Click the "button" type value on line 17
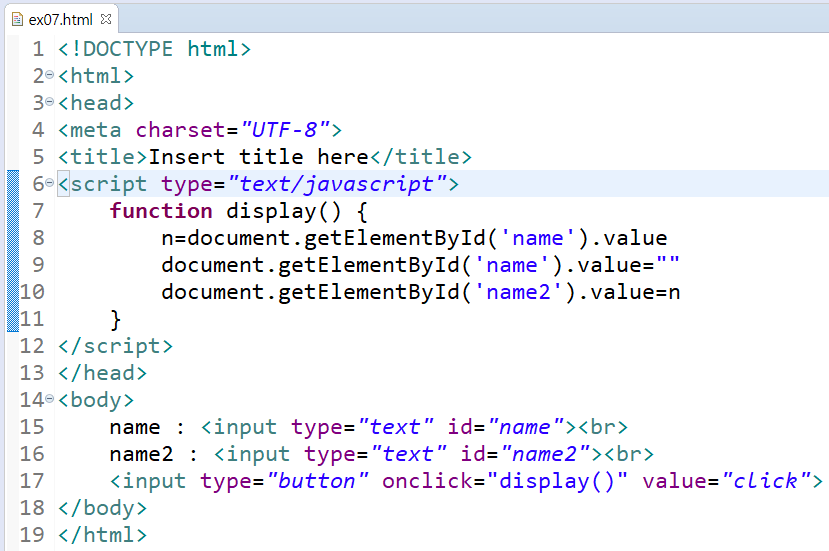This screenshot has height=551, width=829. pos(318,481)
